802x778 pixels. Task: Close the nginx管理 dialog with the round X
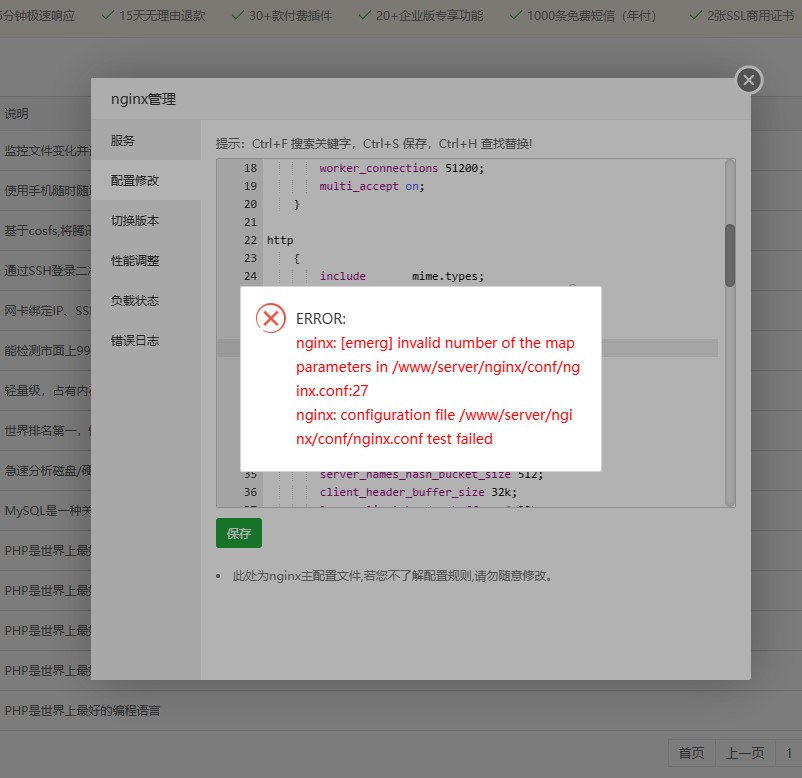coord(749,80)
